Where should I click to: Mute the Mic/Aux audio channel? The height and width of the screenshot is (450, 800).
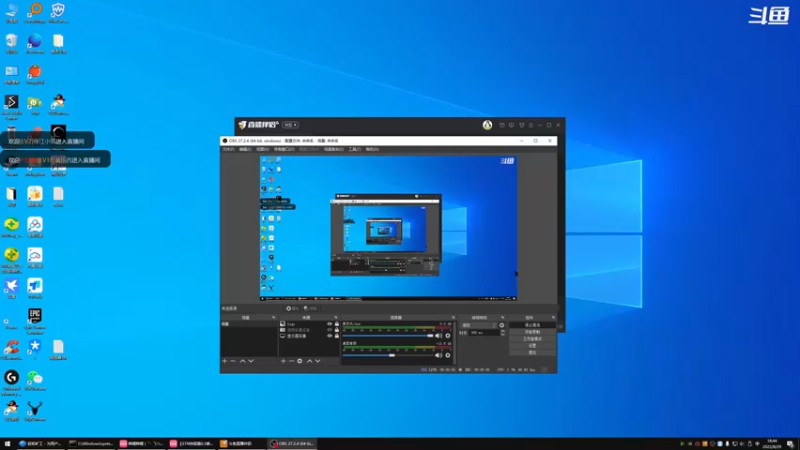point(438,336)
